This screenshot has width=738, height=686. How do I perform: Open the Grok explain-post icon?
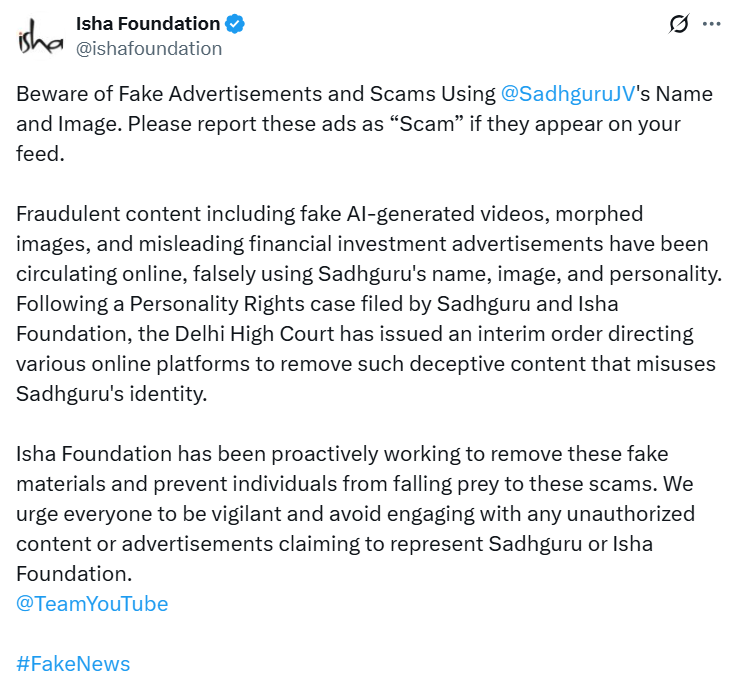click(x=679, y=24)
